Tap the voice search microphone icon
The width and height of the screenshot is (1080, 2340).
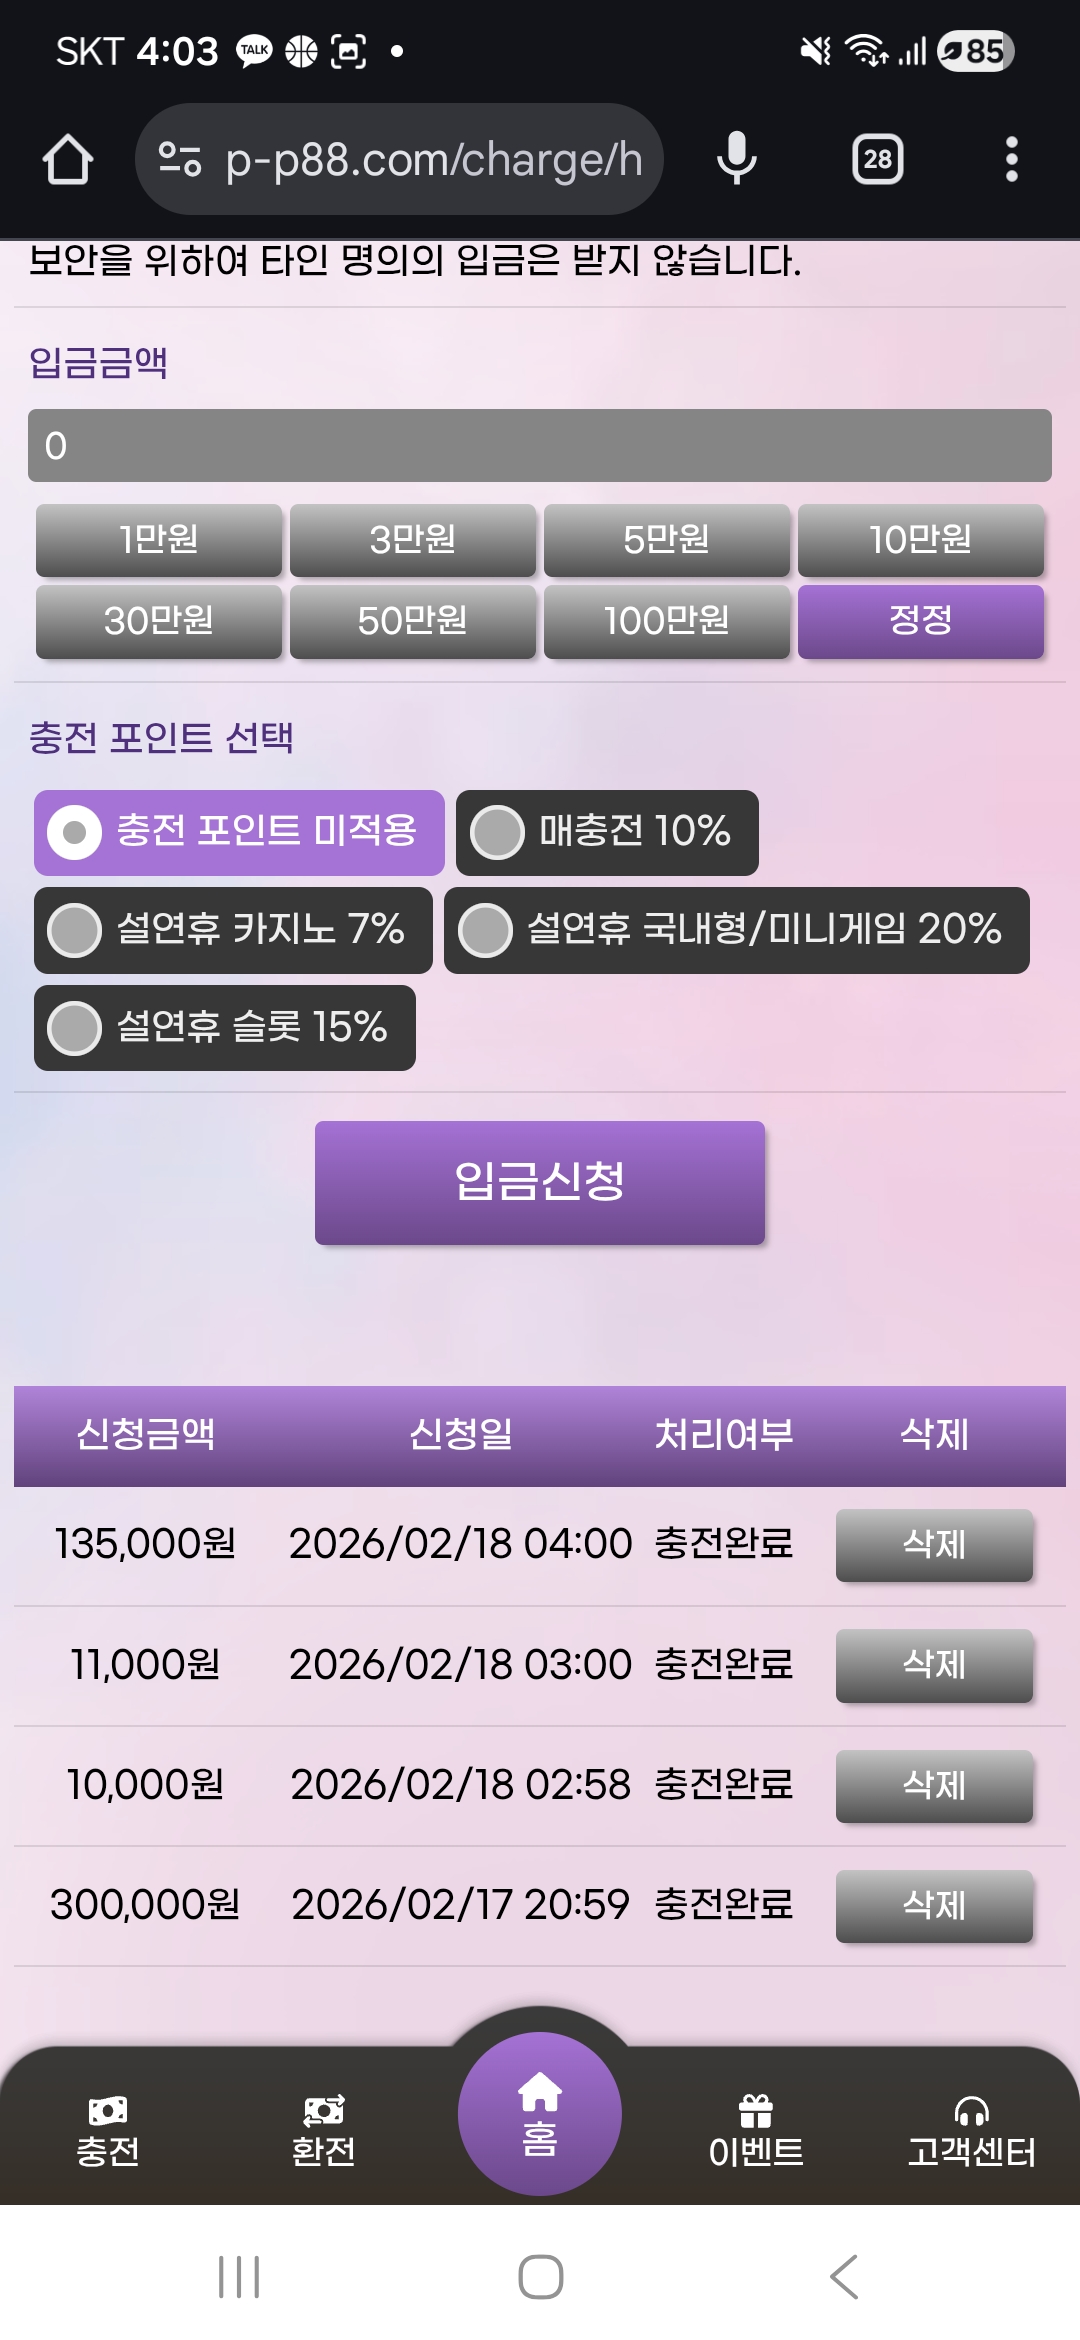[737, 160]
